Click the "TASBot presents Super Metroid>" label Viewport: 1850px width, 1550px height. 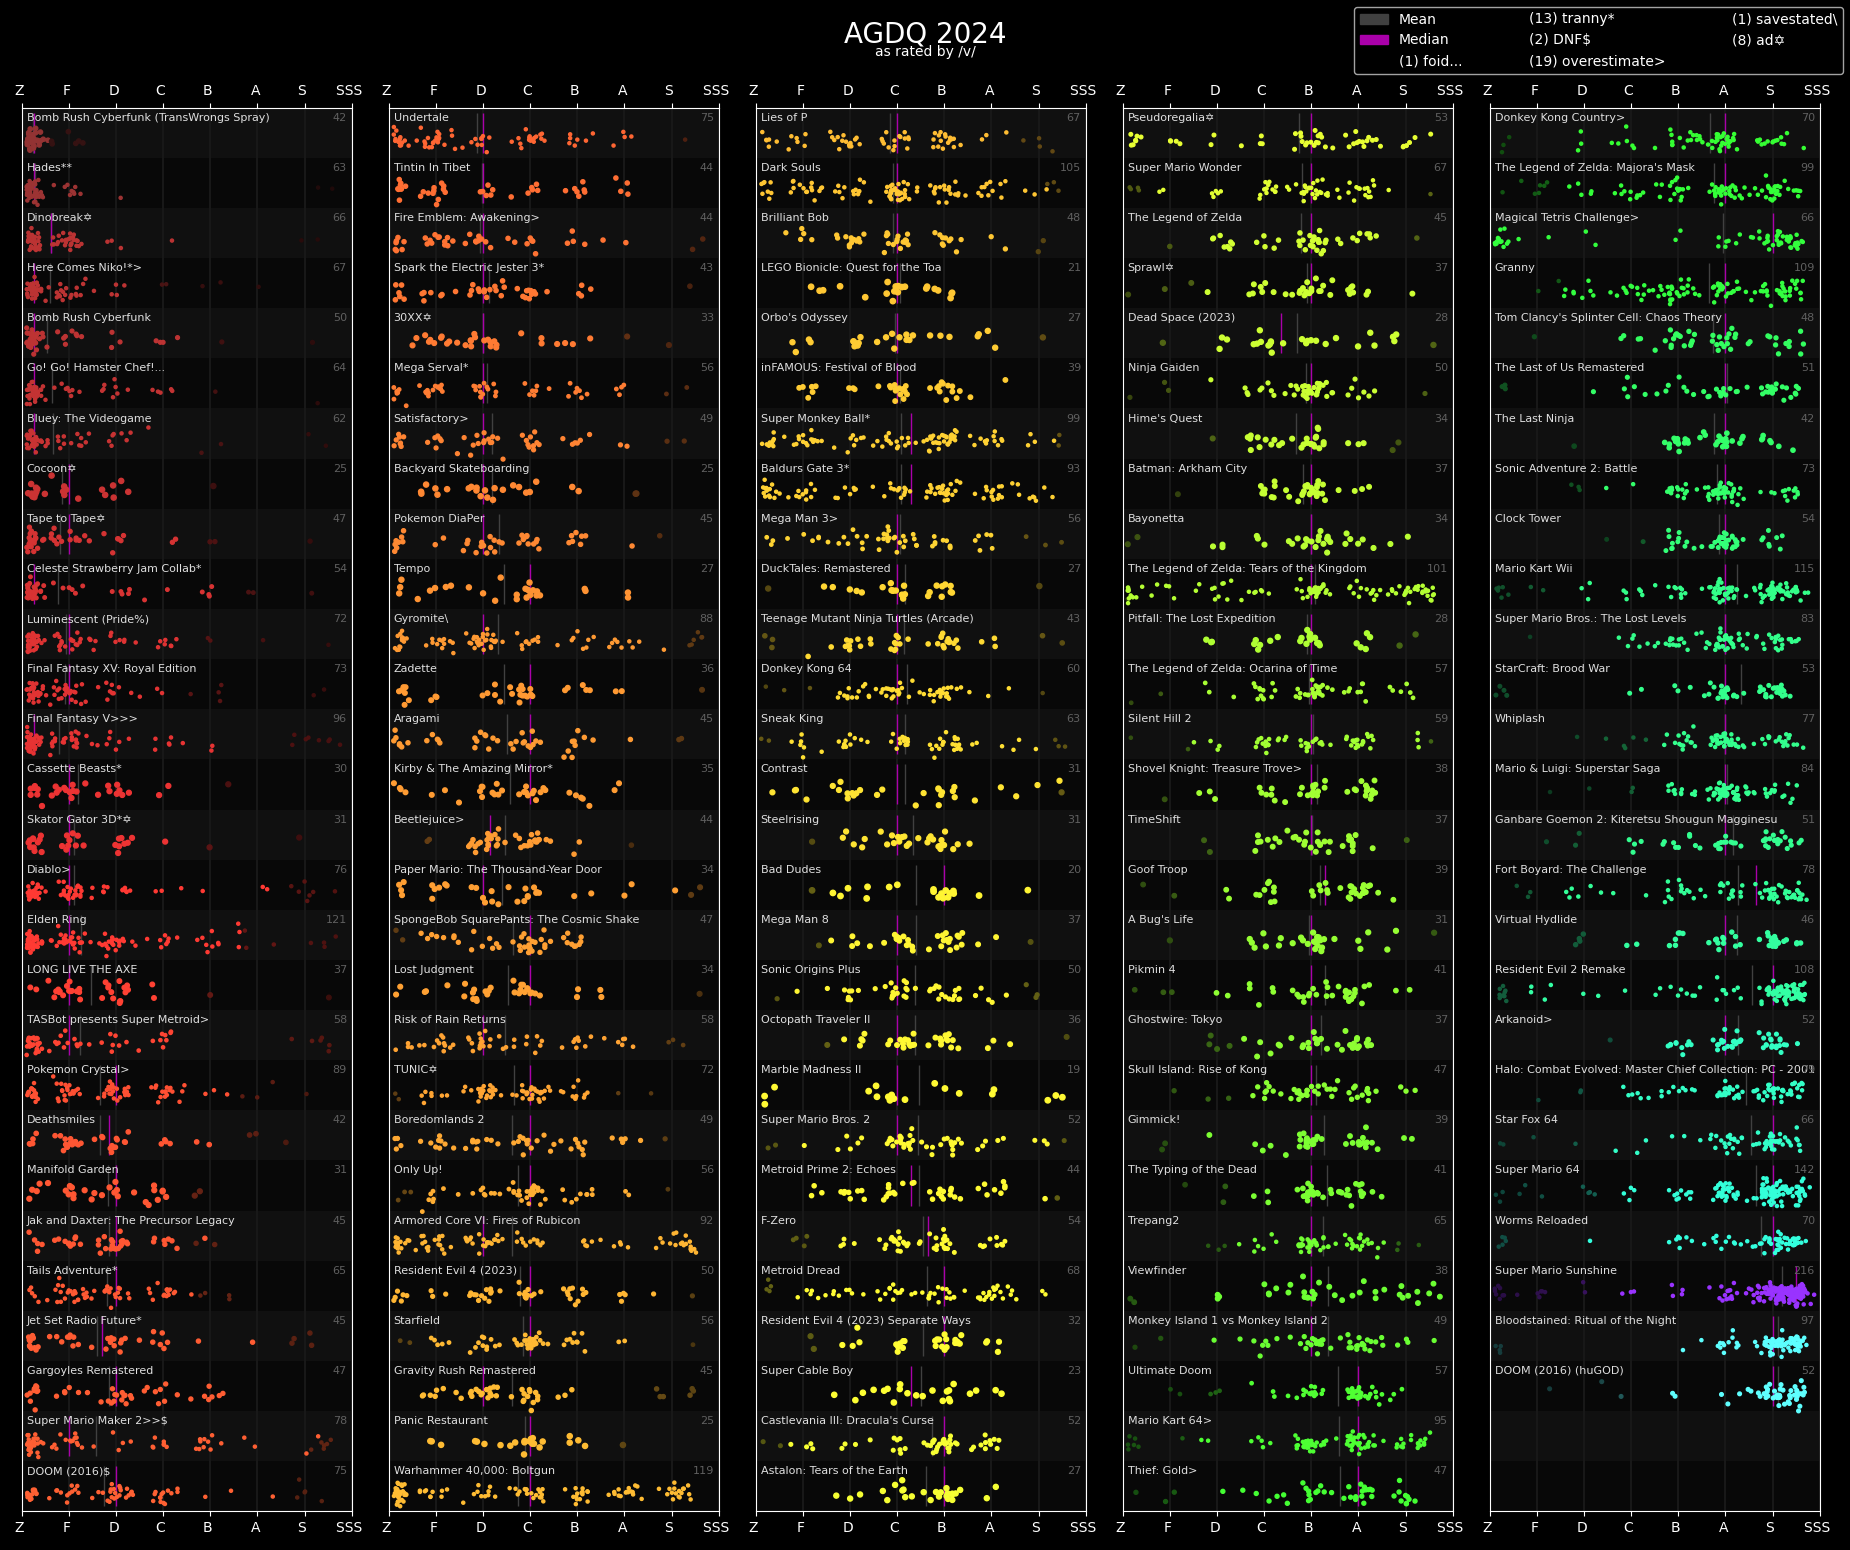118,1020
